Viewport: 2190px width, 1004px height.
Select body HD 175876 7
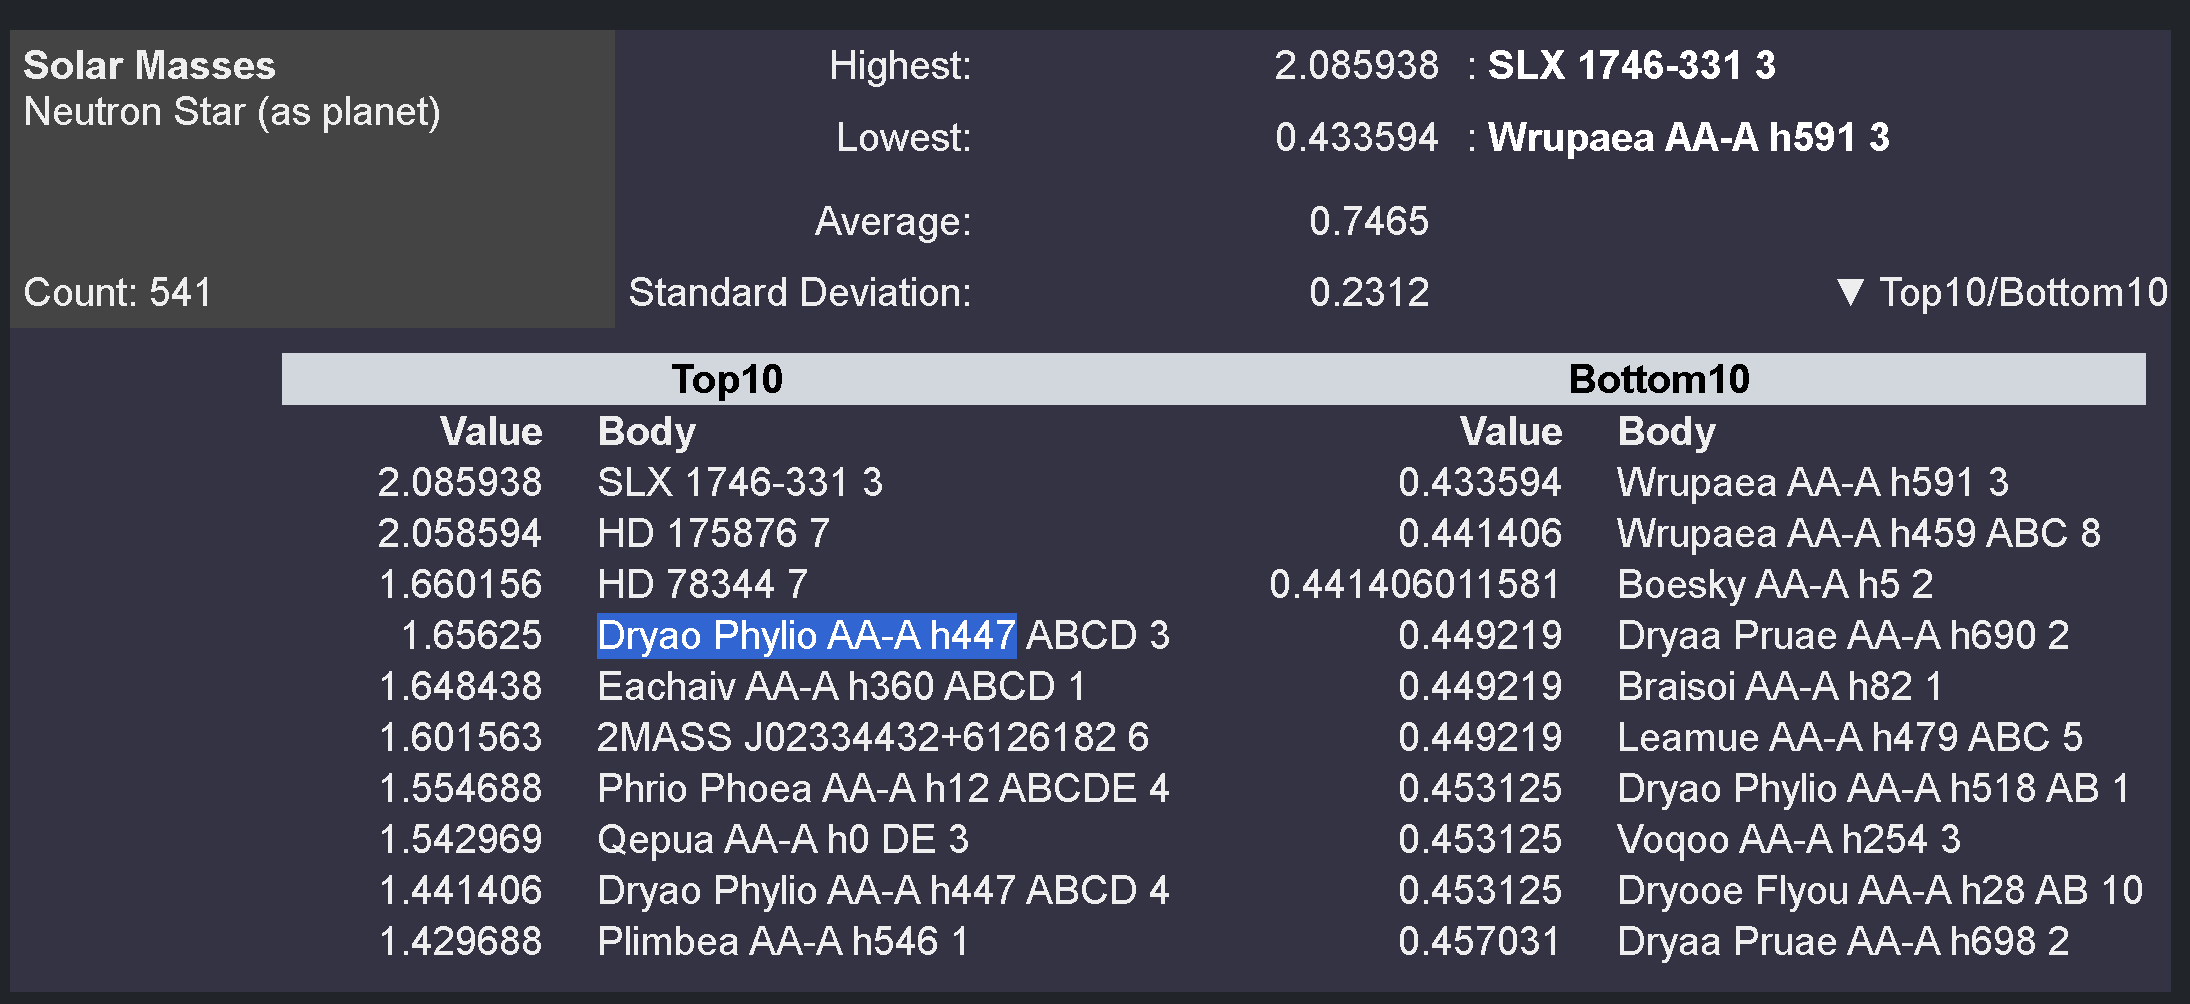pyautogui.click(x=713, y=533)
